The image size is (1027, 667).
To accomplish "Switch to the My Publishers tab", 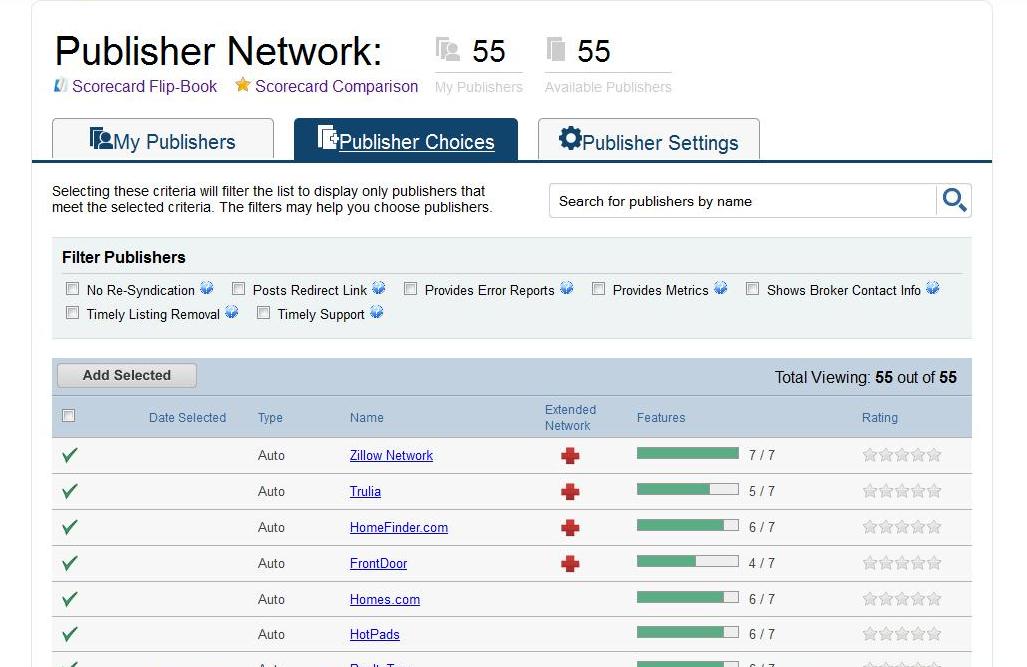I will click(163, 139).
